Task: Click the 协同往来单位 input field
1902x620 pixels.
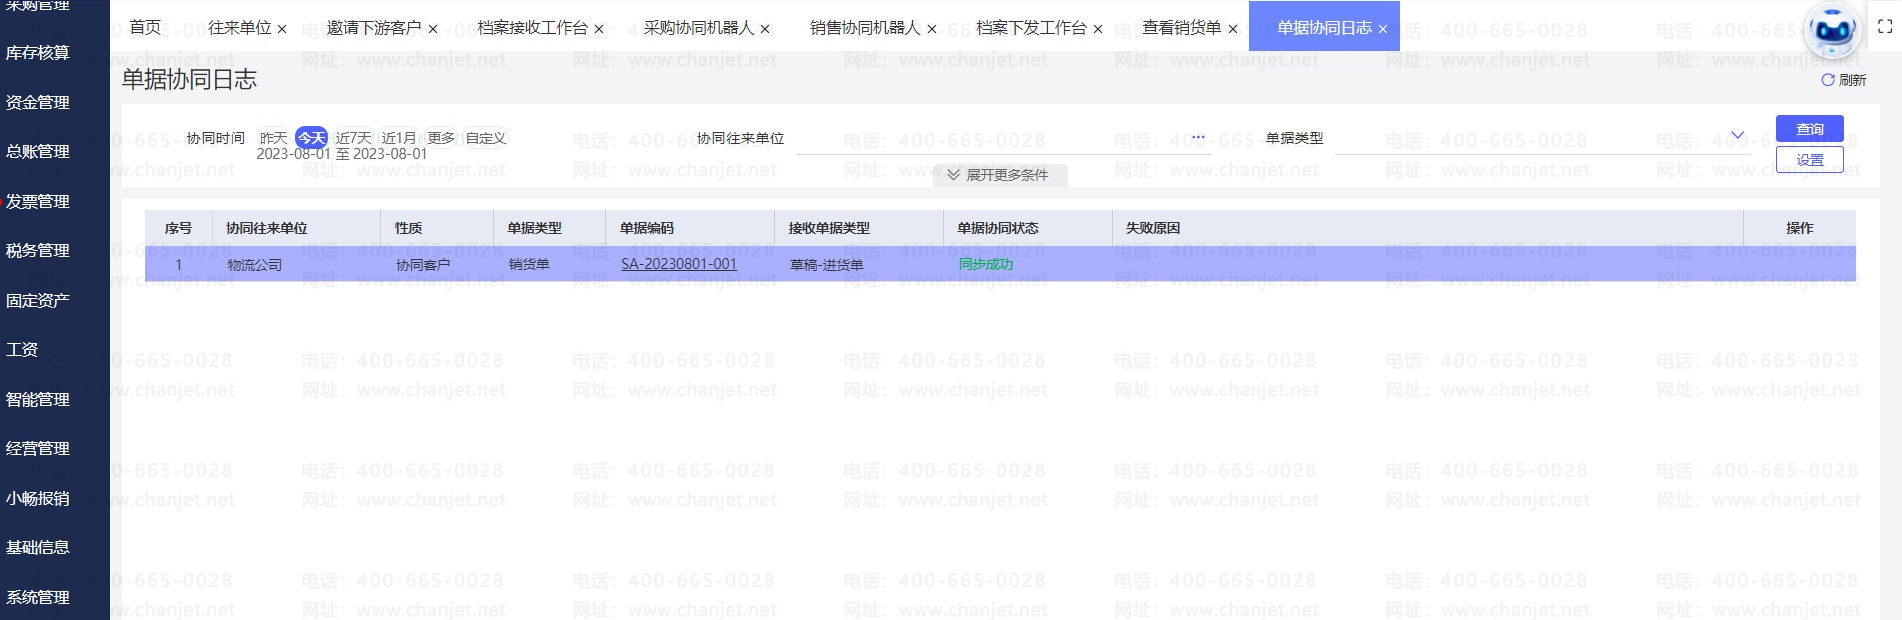Action: pos(990,139)
